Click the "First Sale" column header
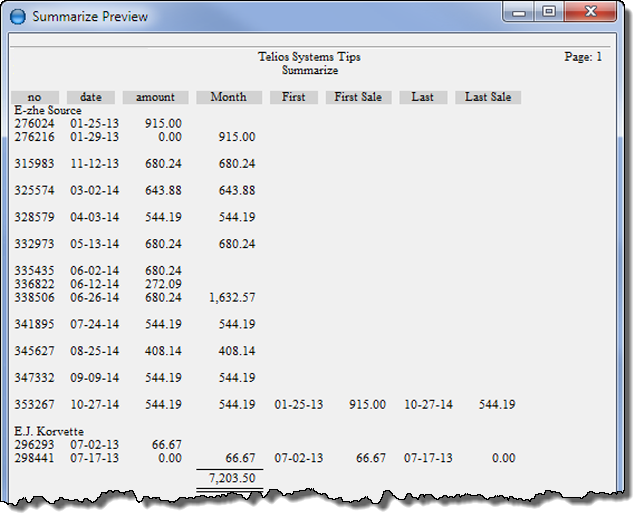 point(359,97)
